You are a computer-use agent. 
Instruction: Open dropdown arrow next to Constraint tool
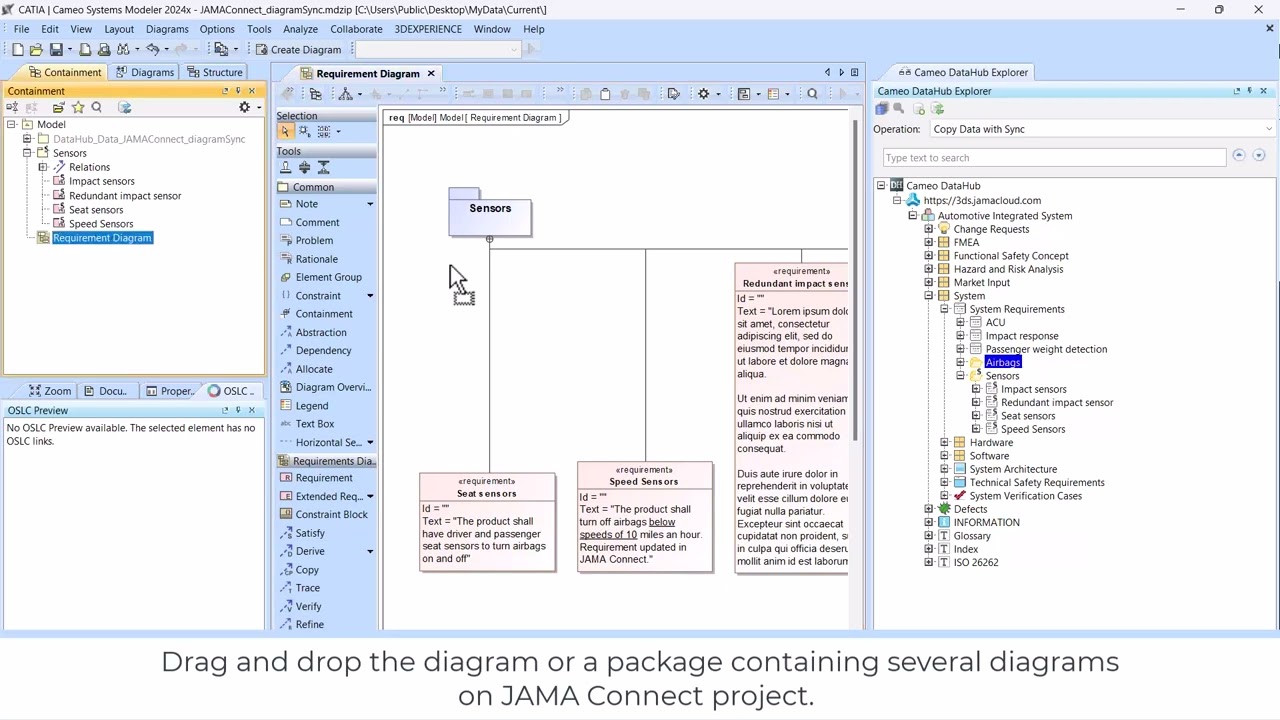coord(370,296)
